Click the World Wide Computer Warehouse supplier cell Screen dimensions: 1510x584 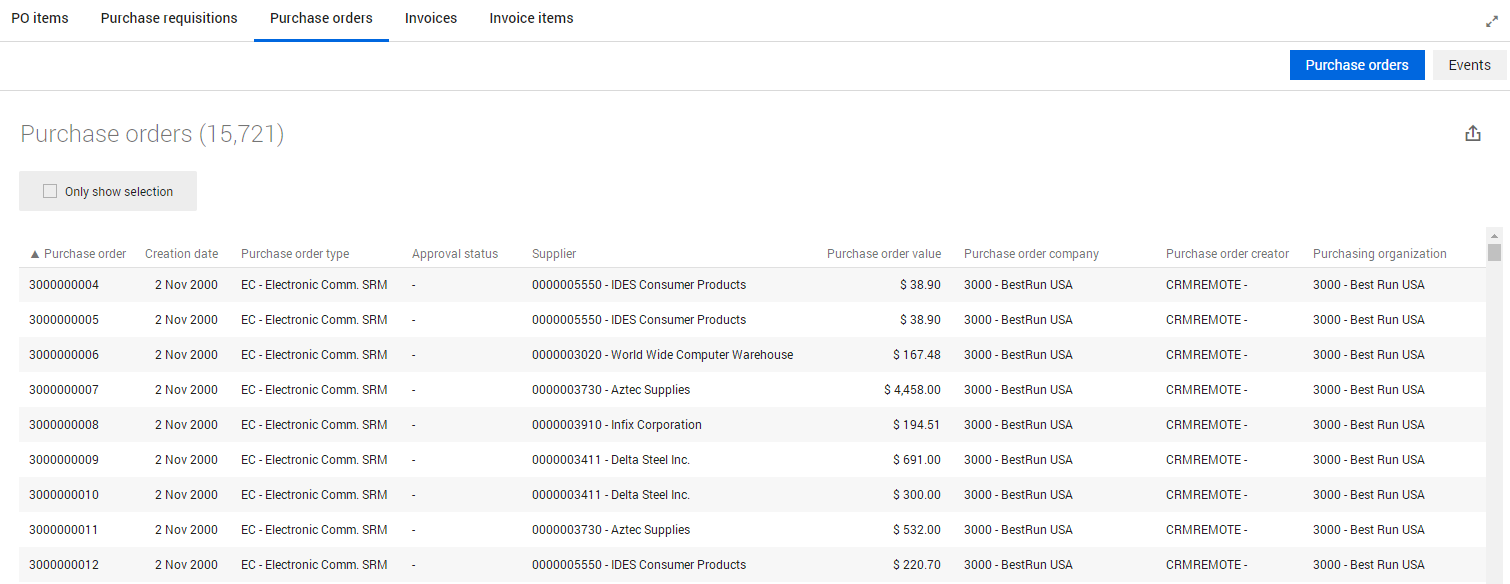pos(662,355)
